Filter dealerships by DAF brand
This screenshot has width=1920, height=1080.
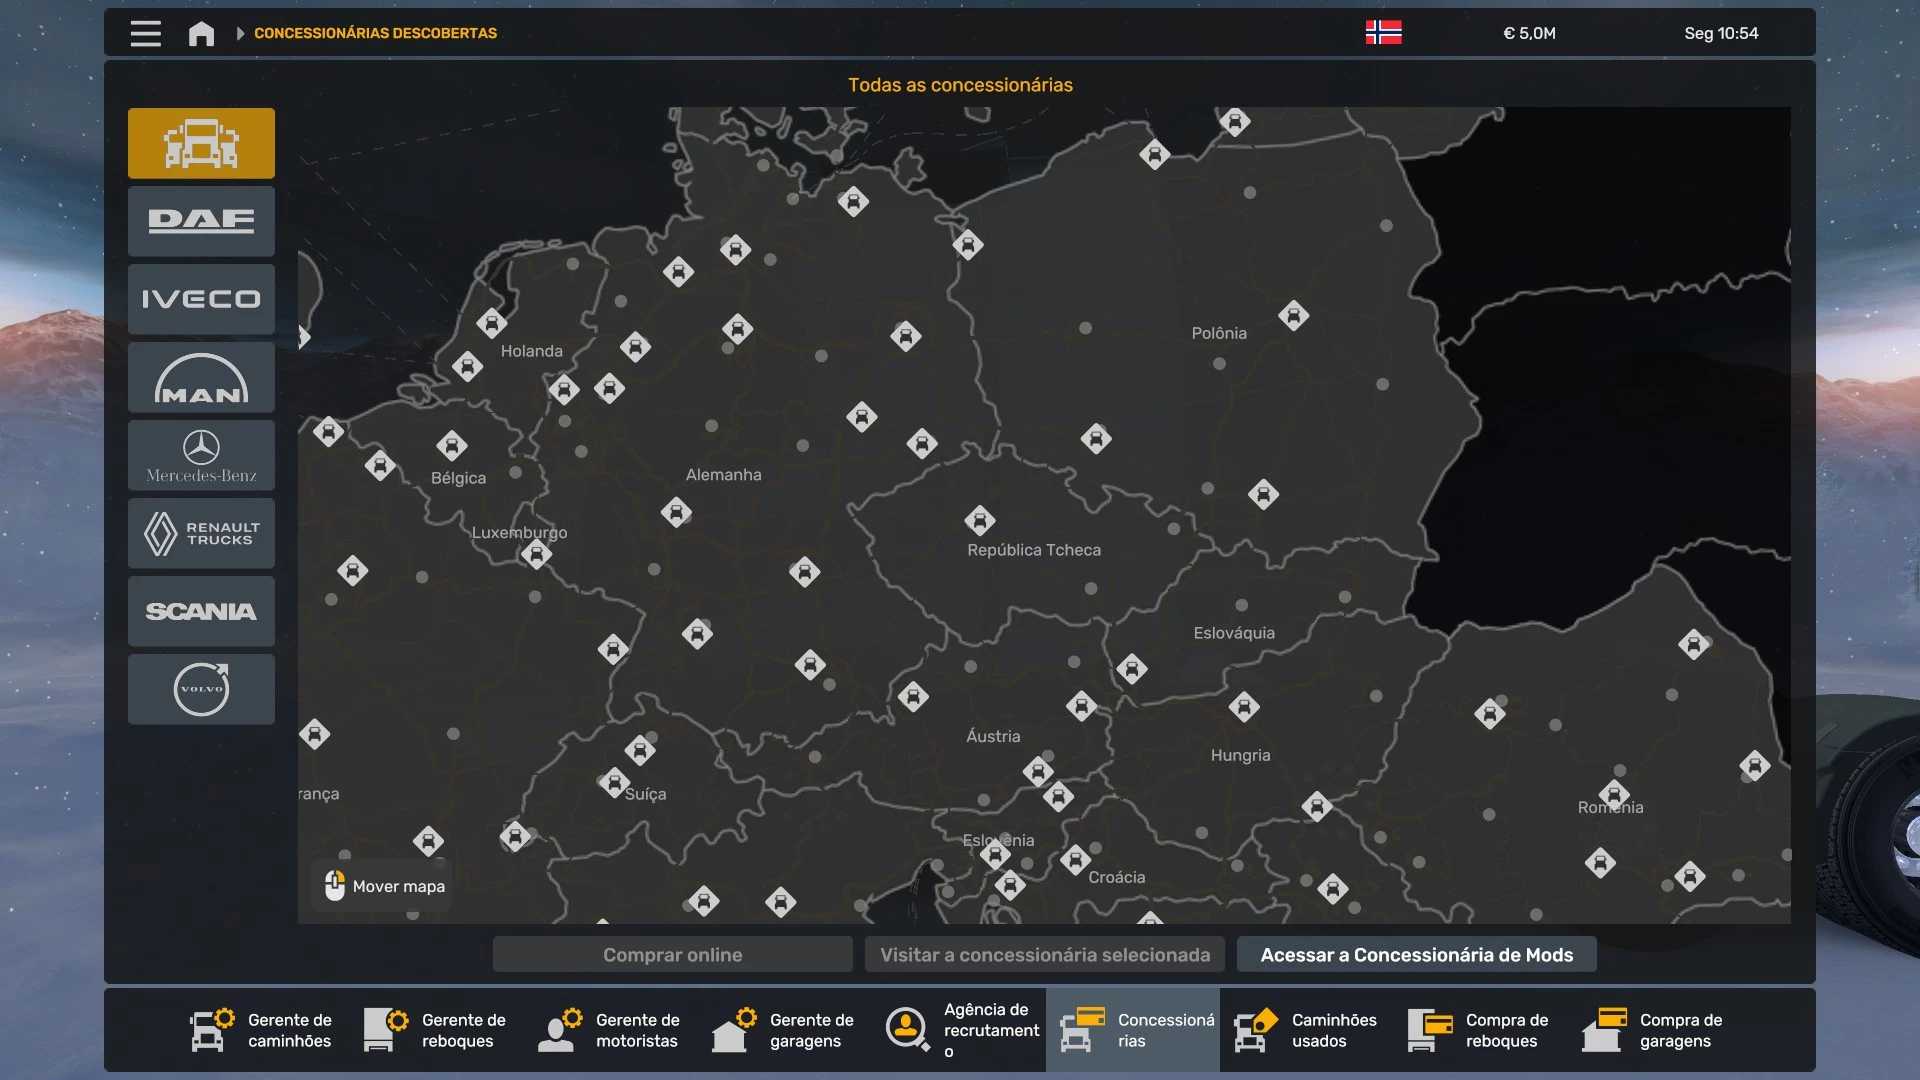[201, 221]
